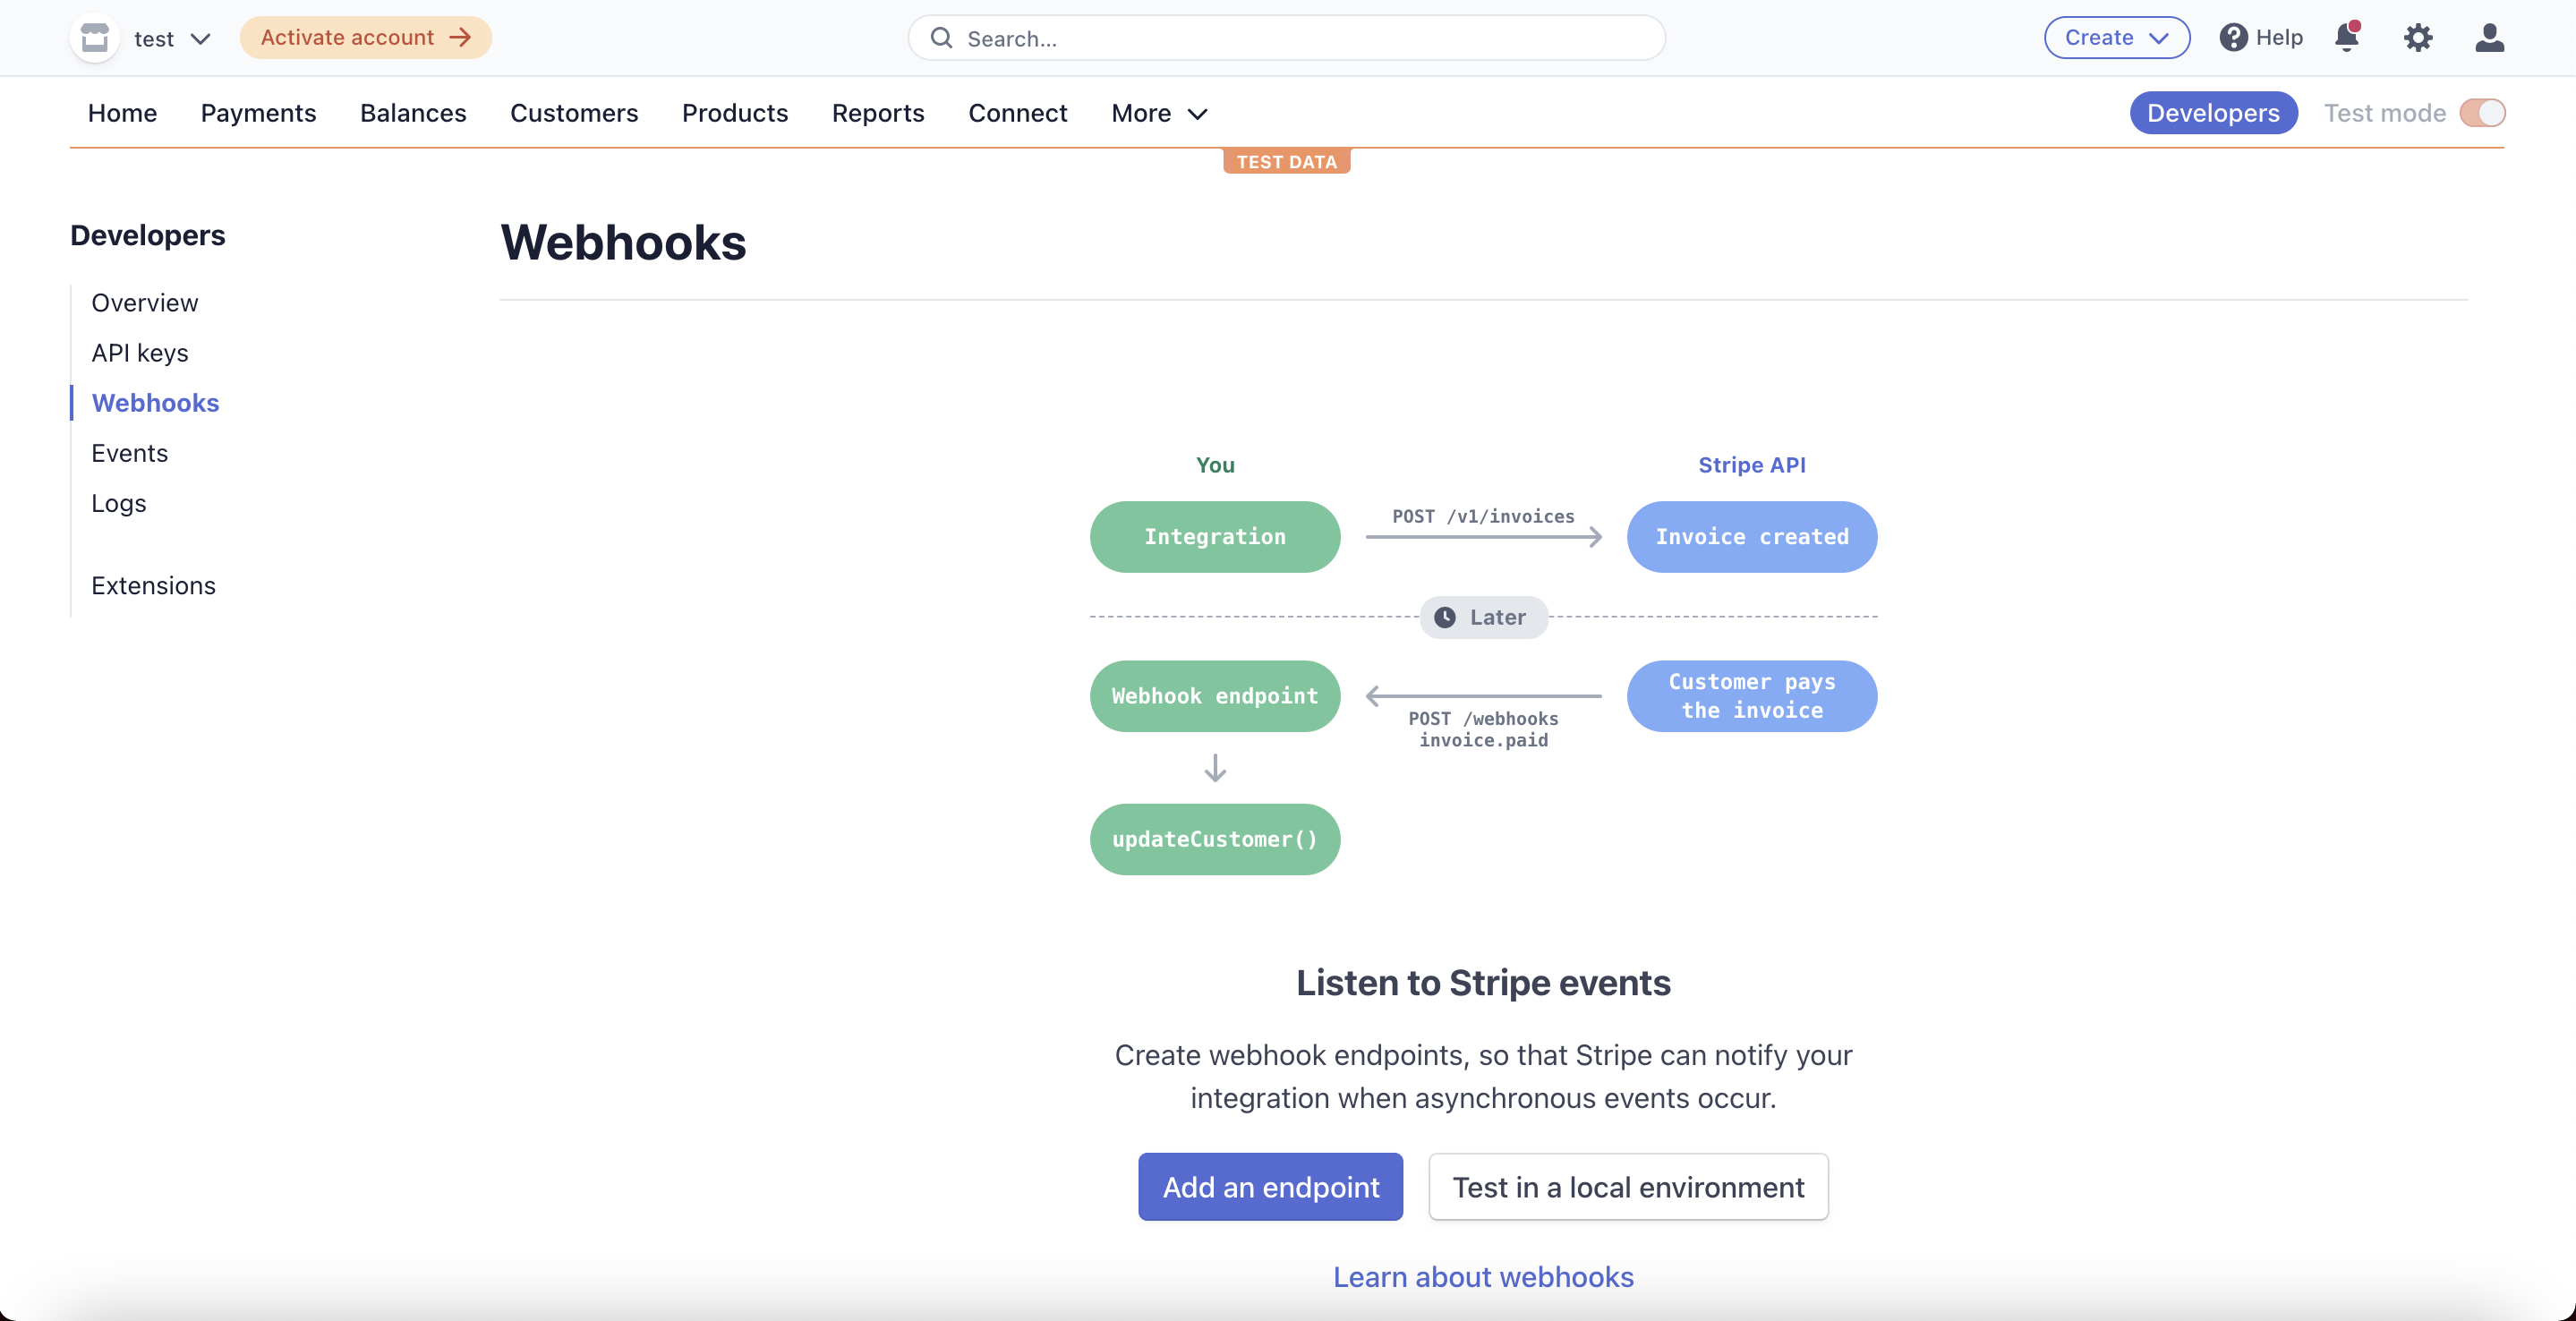Open the Customers tab

click(573, 113)
